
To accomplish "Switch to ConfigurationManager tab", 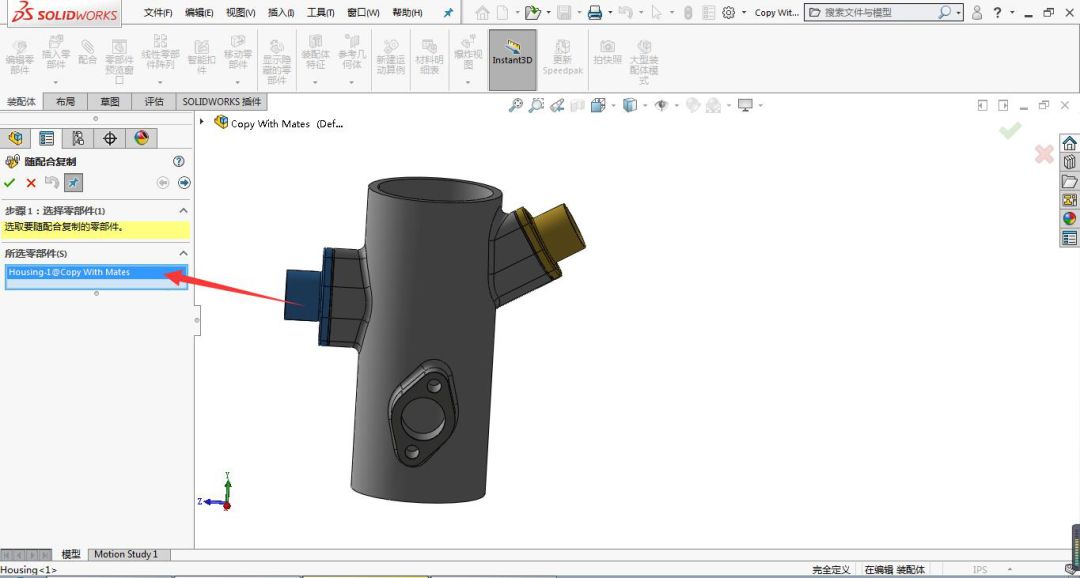I will click(x=78, y=138).
